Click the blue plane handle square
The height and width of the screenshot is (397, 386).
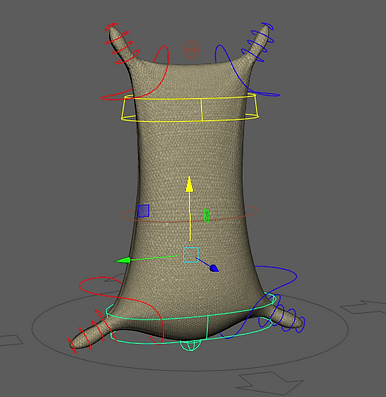pos(143,211)
